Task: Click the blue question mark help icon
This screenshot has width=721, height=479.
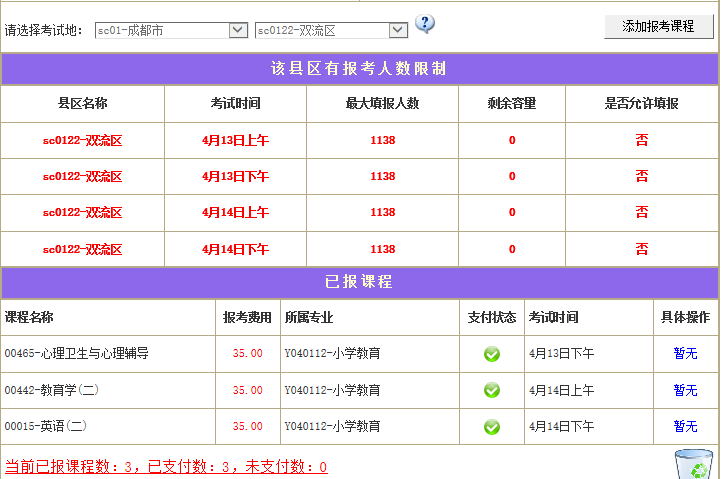Action: click(425, 25)
